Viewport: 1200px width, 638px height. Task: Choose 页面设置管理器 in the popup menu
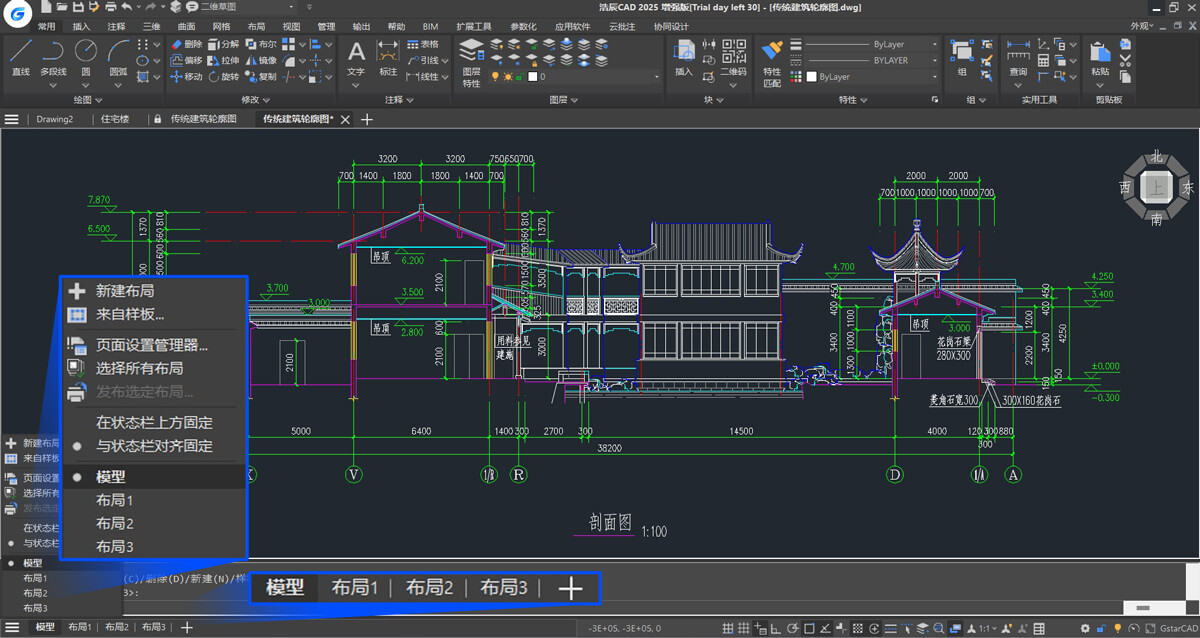tap(151, 346)
